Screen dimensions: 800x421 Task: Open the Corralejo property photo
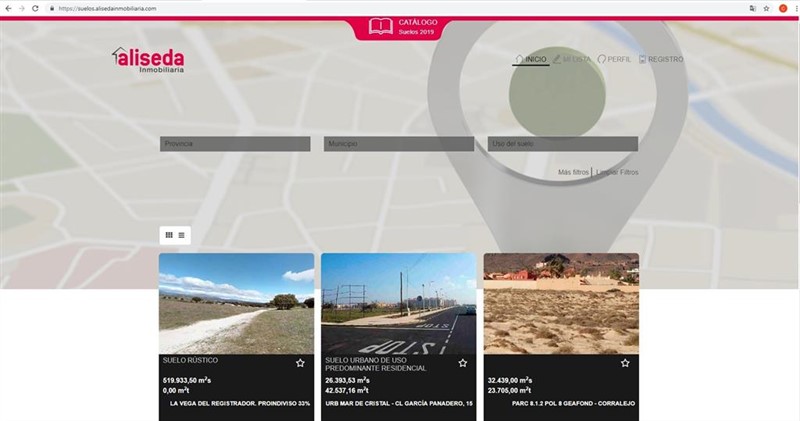click(561, 304)
